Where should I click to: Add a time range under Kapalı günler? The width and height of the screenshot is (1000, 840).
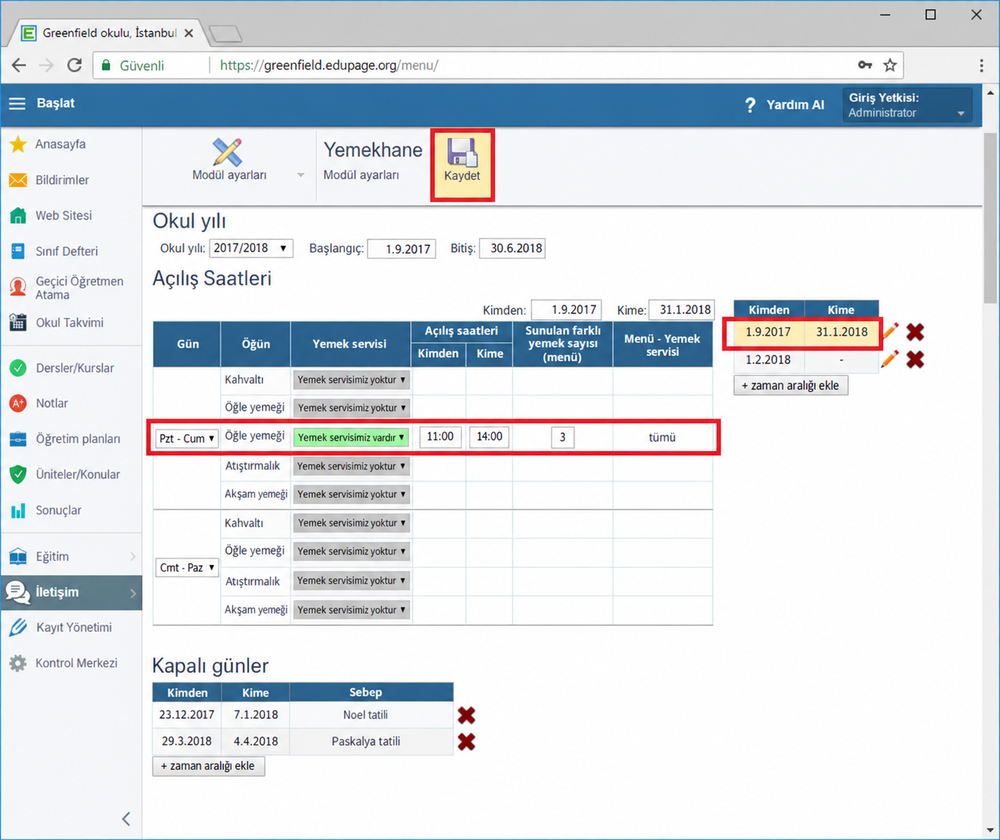[209, 766]
